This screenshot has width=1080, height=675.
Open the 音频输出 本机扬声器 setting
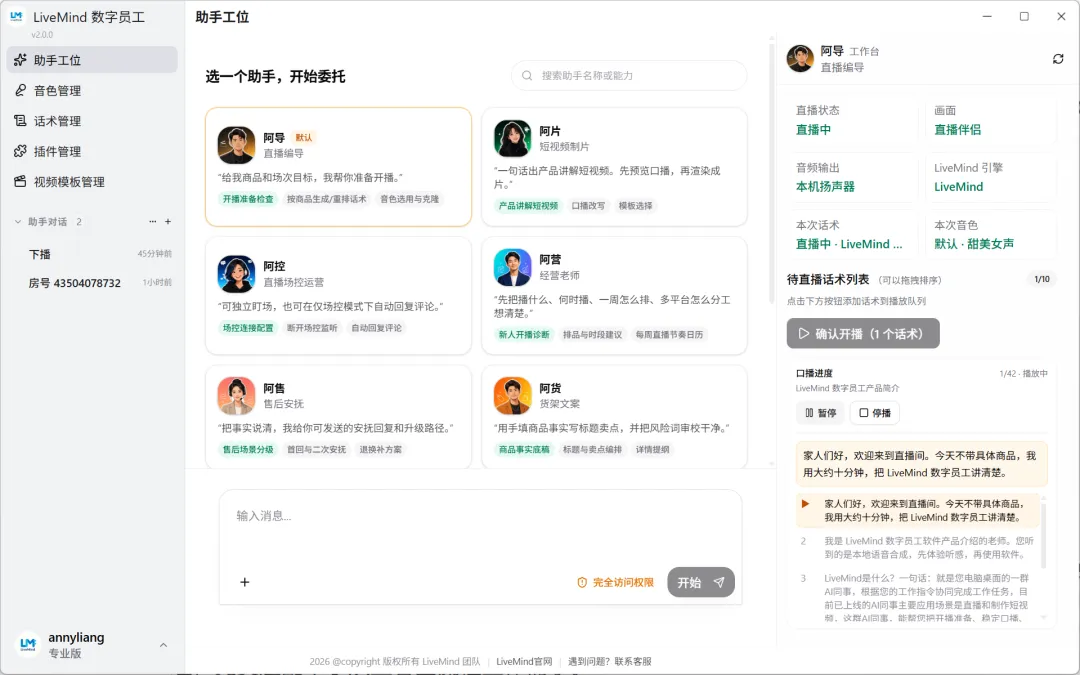tap(852, 177)
